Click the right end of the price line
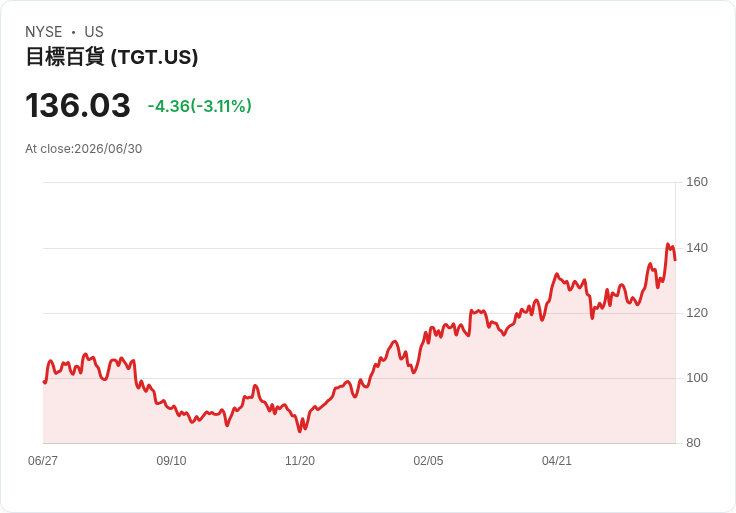 point(675,260)
